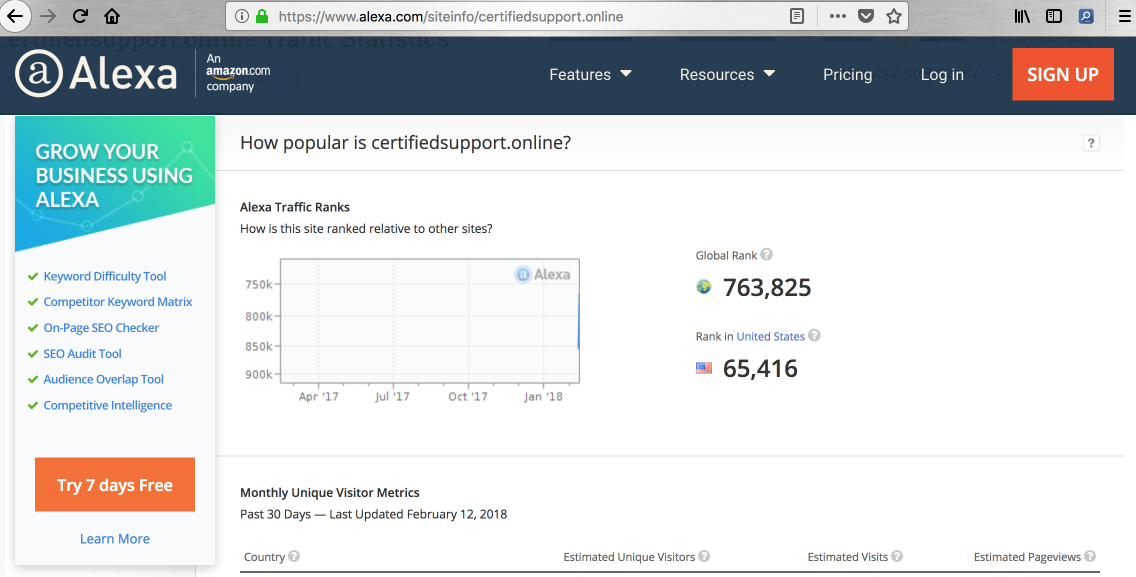Go to the browser home page

click(112, 16)
